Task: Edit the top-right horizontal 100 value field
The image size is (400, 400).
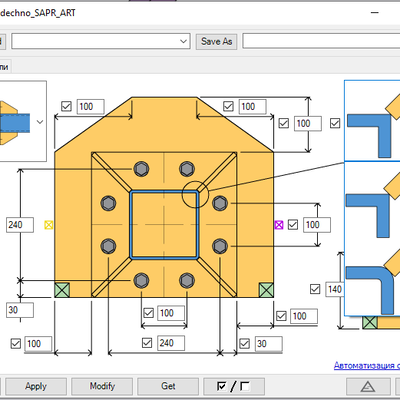Action: pos(253,107)
